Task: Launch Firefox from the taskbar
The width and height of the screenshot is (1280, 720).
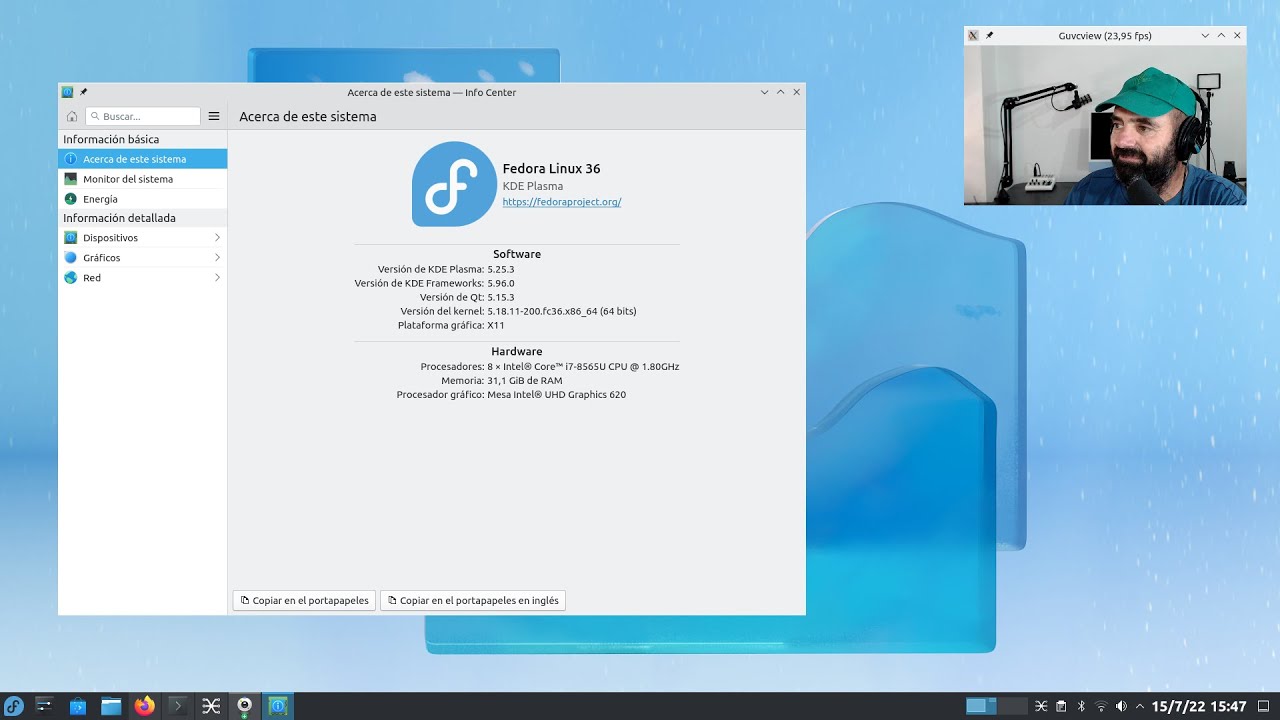Action: [x=144, y=706]
